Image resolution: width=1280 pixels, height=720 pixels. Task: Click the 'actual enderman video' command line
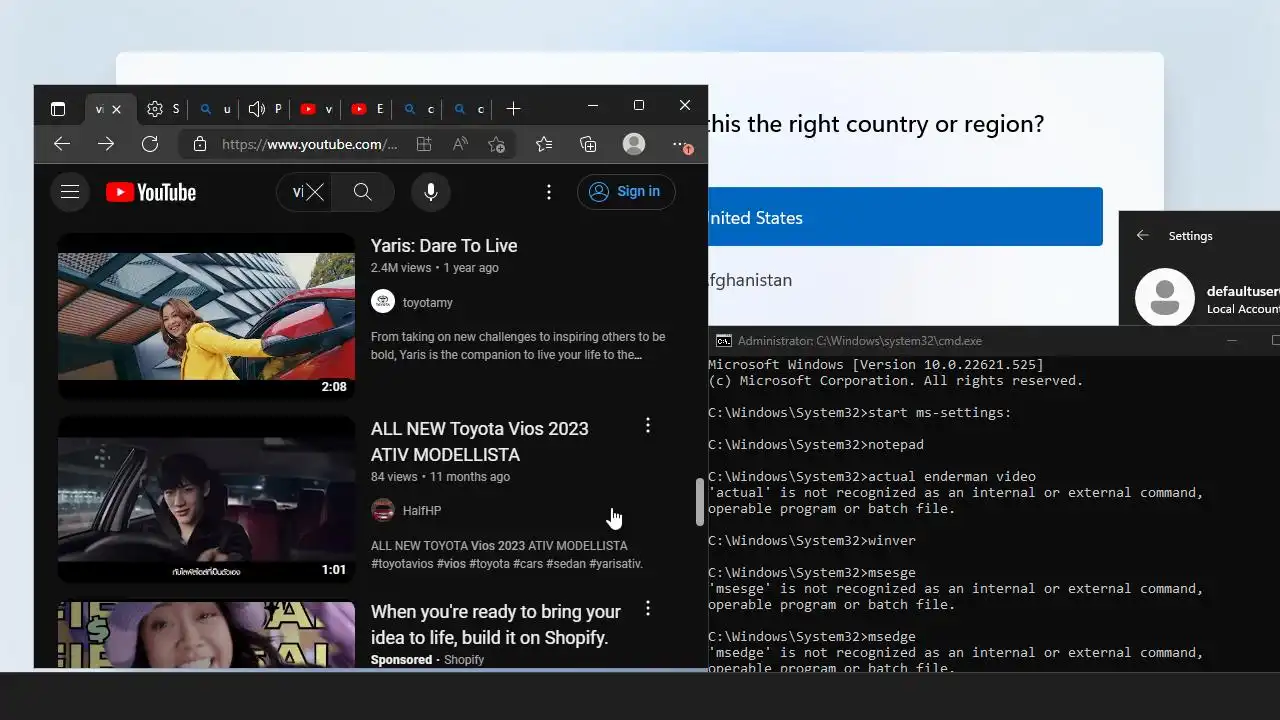pos(872,476)
